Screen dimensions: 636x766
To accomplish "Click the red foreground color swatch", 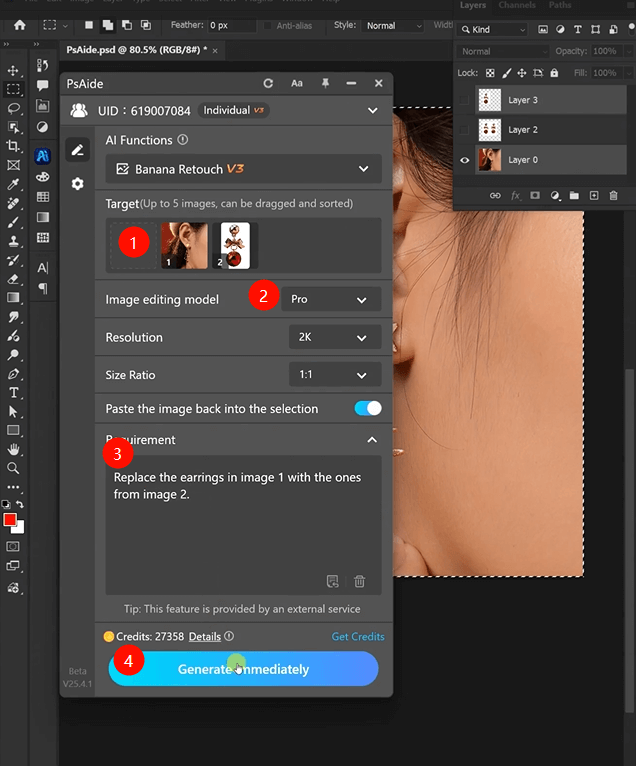I will pos(10,520).
